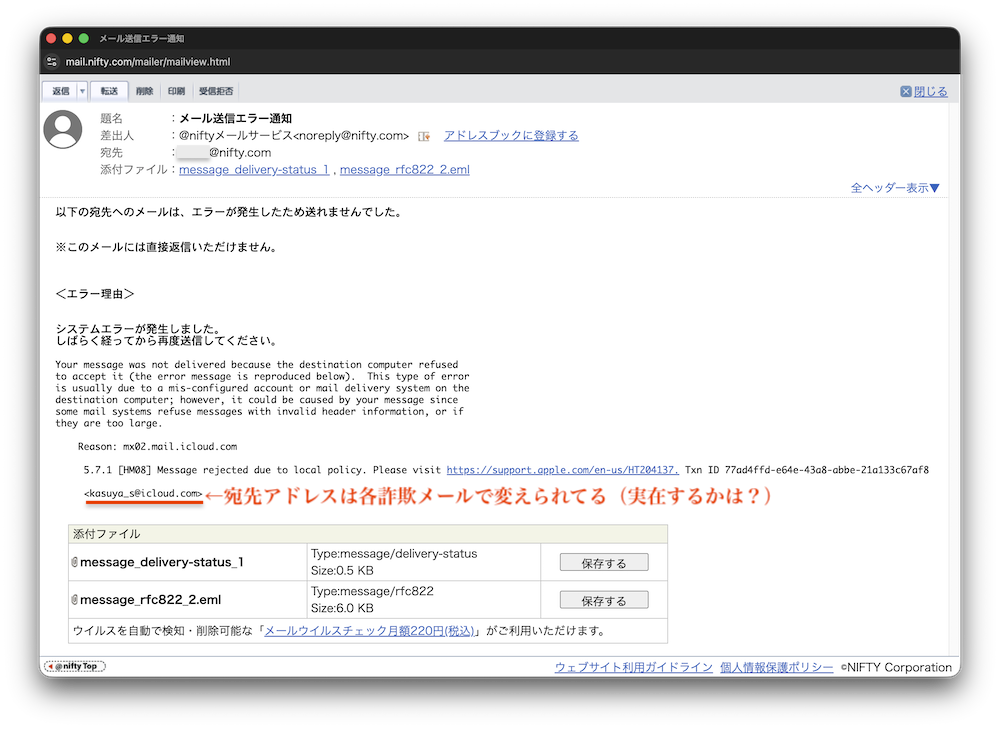This screenshot has width=1000, height=729.
Task: Close mail view with 閉じる X icon
Action: click(906, 91)
